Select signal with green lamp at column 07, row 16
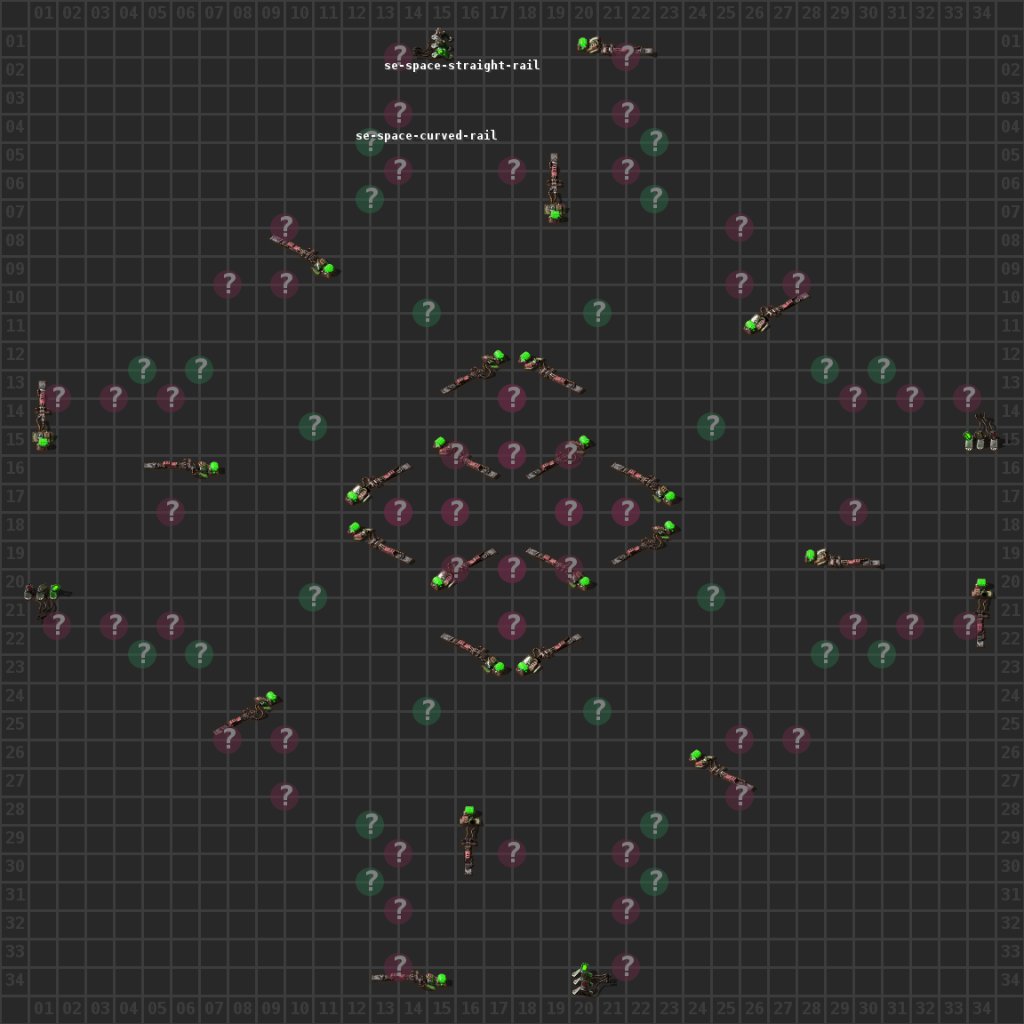 pyautogui.click(x=182, y=468)
